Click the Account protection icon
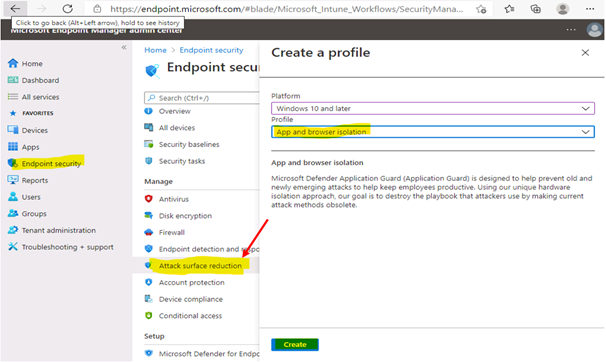The height and width of the screenshot is (362, 606). [149, 282]
